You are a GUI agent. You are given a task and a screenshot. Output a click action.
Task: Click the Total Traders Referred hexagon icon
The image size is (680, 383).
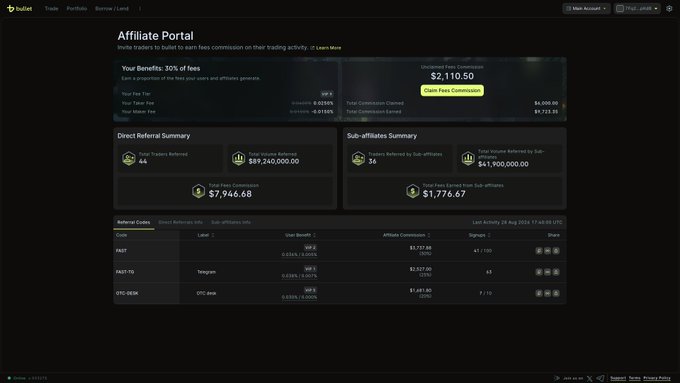pos(128,158)
